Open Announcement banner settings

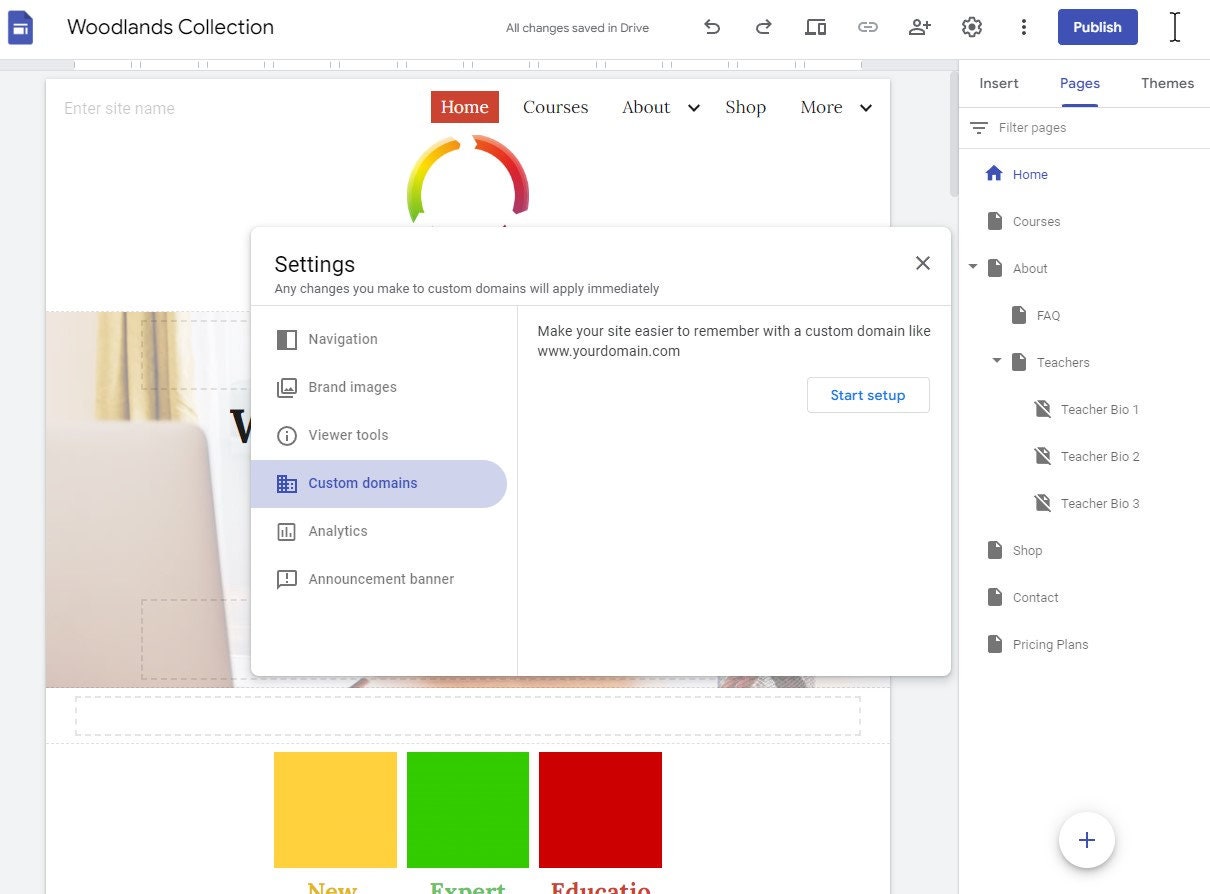point(381,579)
